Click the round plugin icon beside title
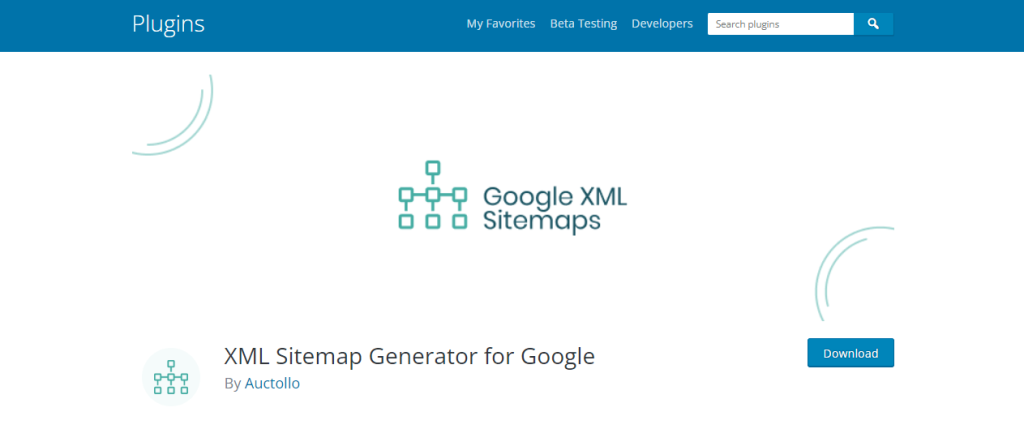The height and width of the screenshot is (429, 1024). click(x=171, y=377)
